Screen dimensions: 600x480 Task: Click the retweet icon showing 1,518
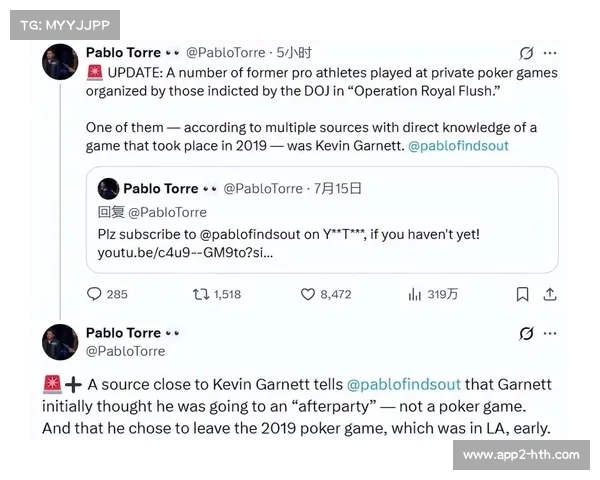tap(200, 294)
